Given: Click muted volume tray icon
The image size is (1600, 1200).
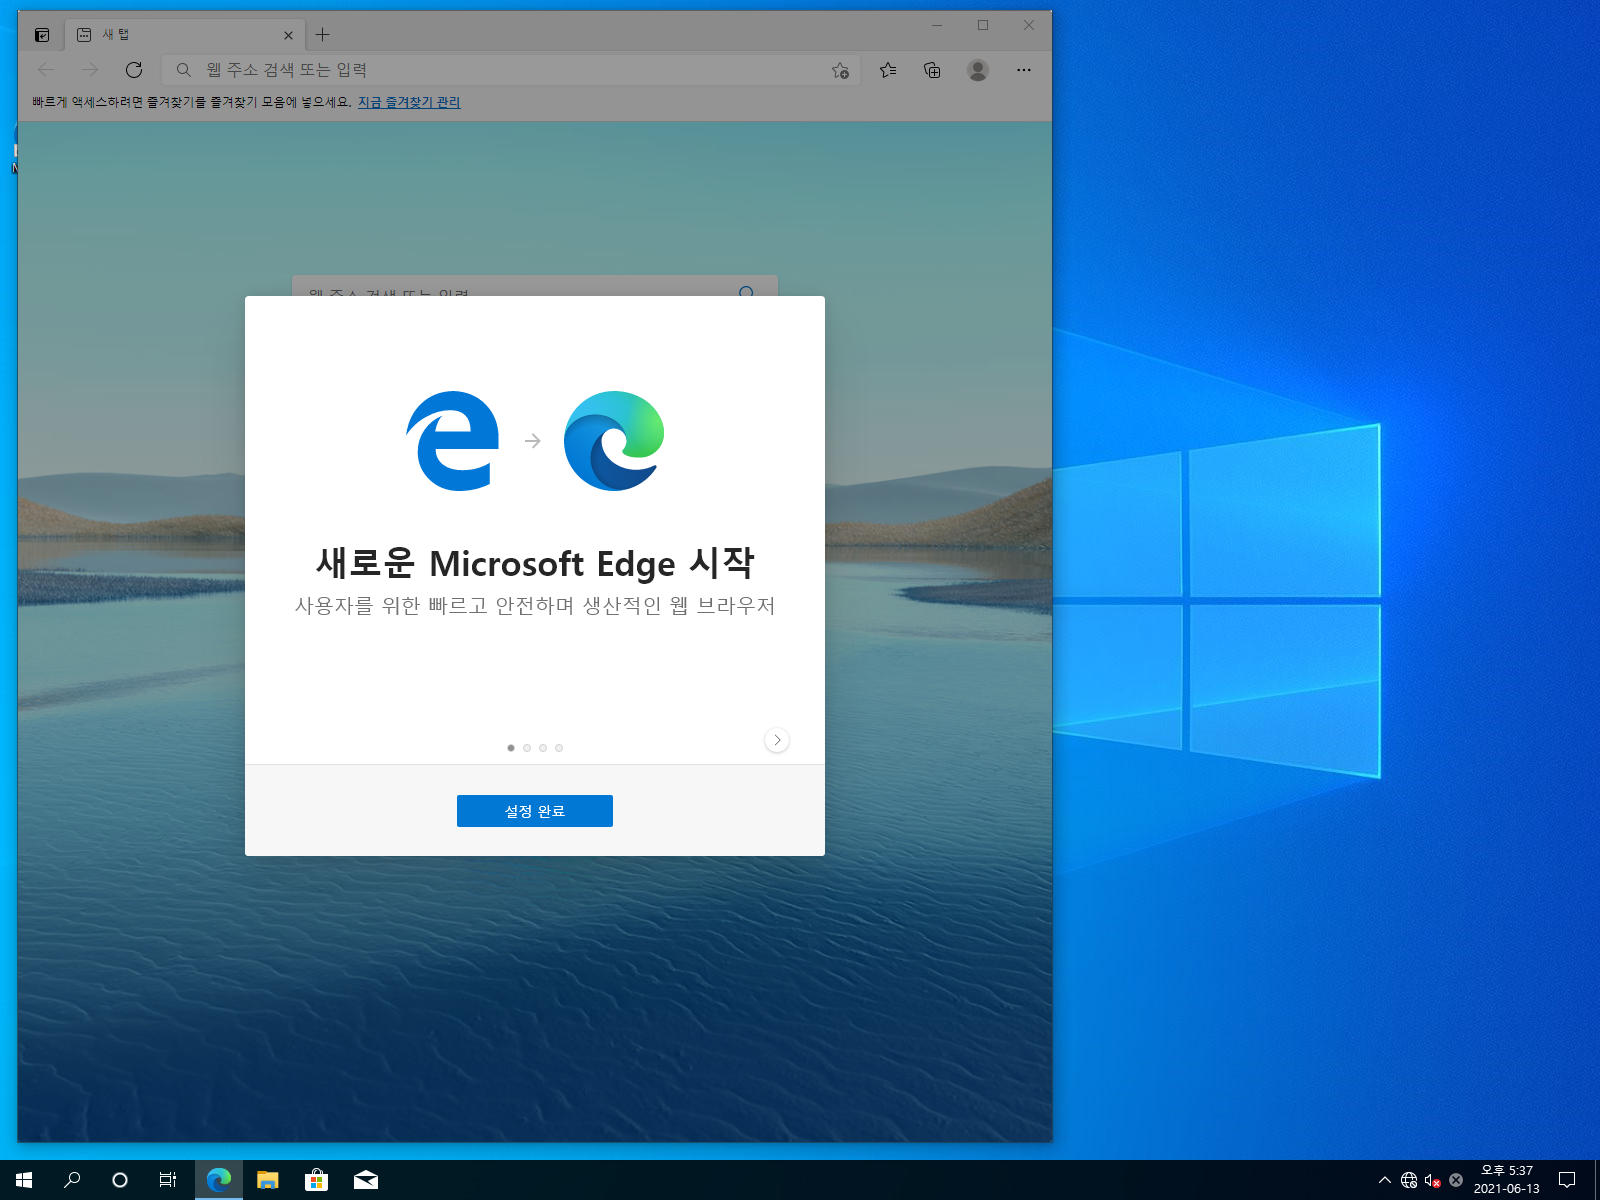Looking at the screenshot, I should tap(1432, 1180).
